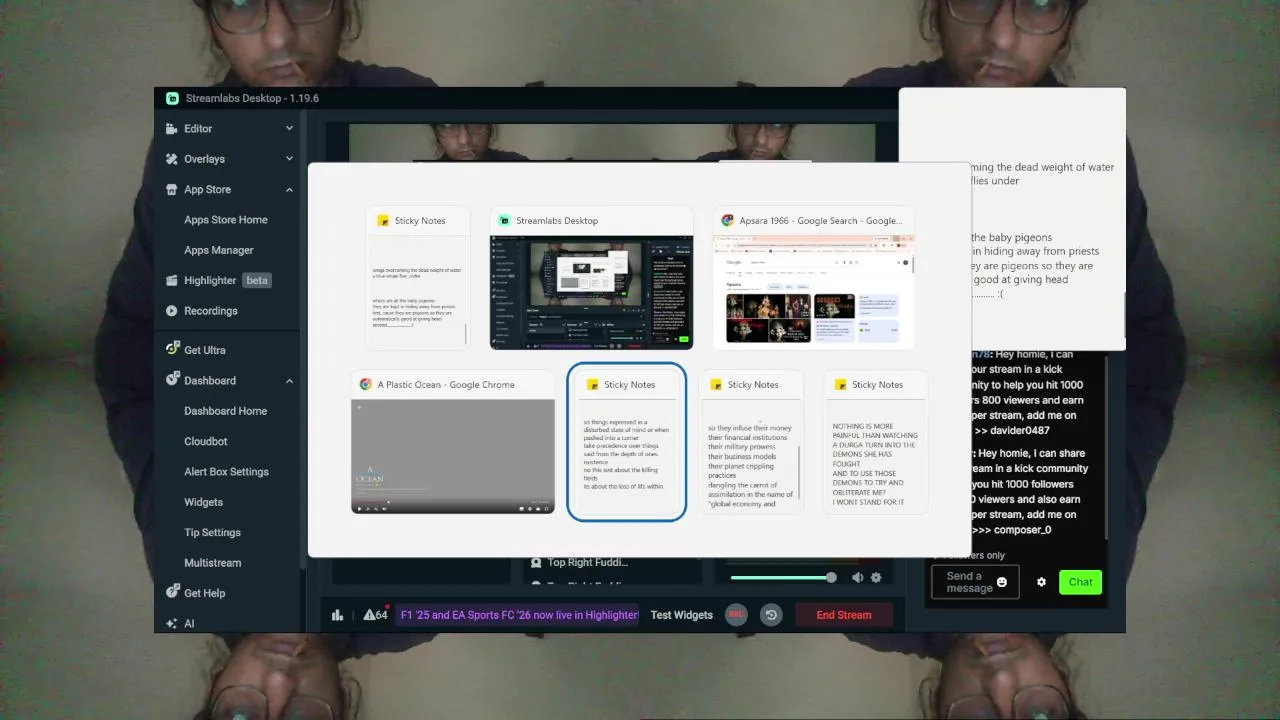
Task: Expand the Editor section chevron
Action: coord(289,129)
